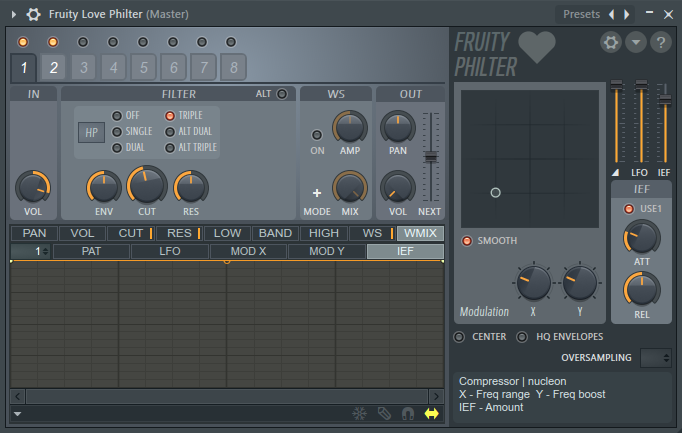Toggle the envelope freeze snowflake icon
The image size is (682, 433).
pos(359,413)
